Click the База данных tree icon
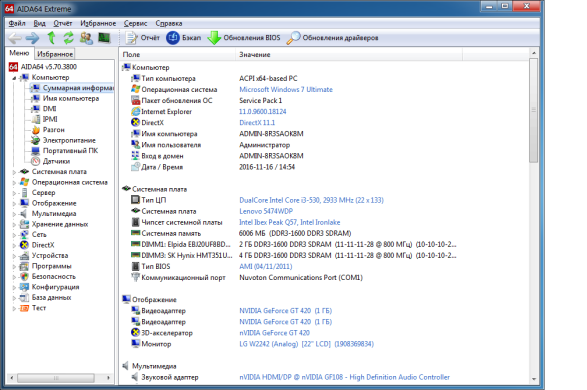 tap(24, 297)
